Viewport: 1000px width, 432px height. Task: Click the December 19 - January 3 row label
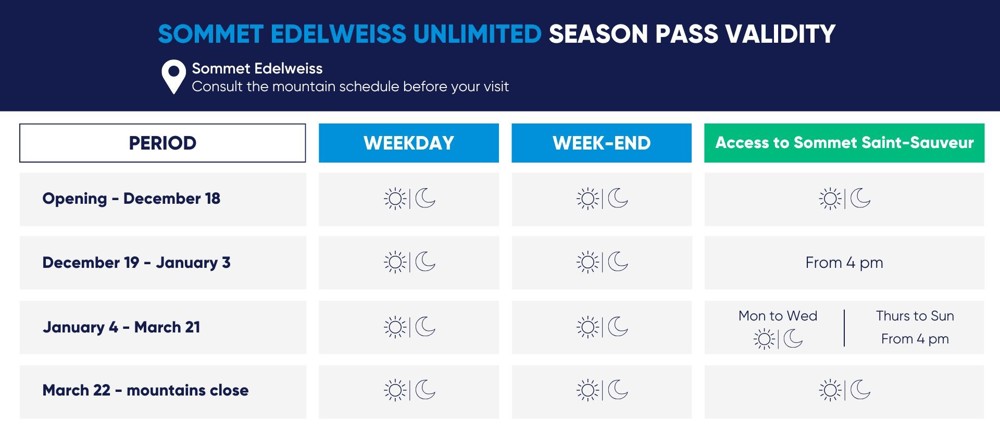(x=136, y=263)
